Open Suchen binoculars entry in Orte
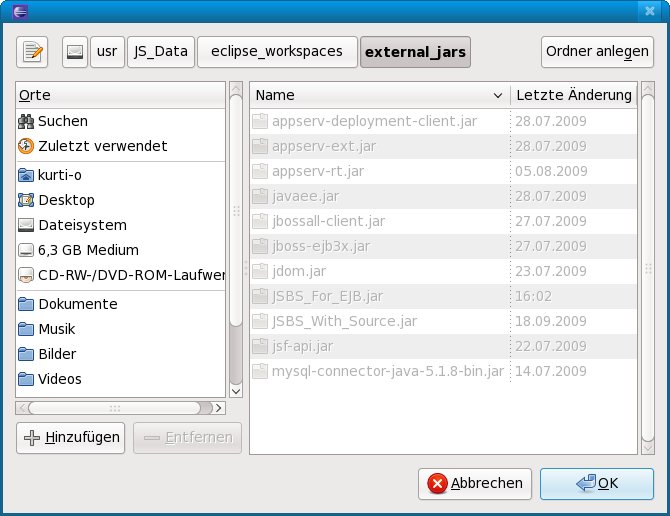The height and width of the screenshot is (516, 670). (62, 121)
